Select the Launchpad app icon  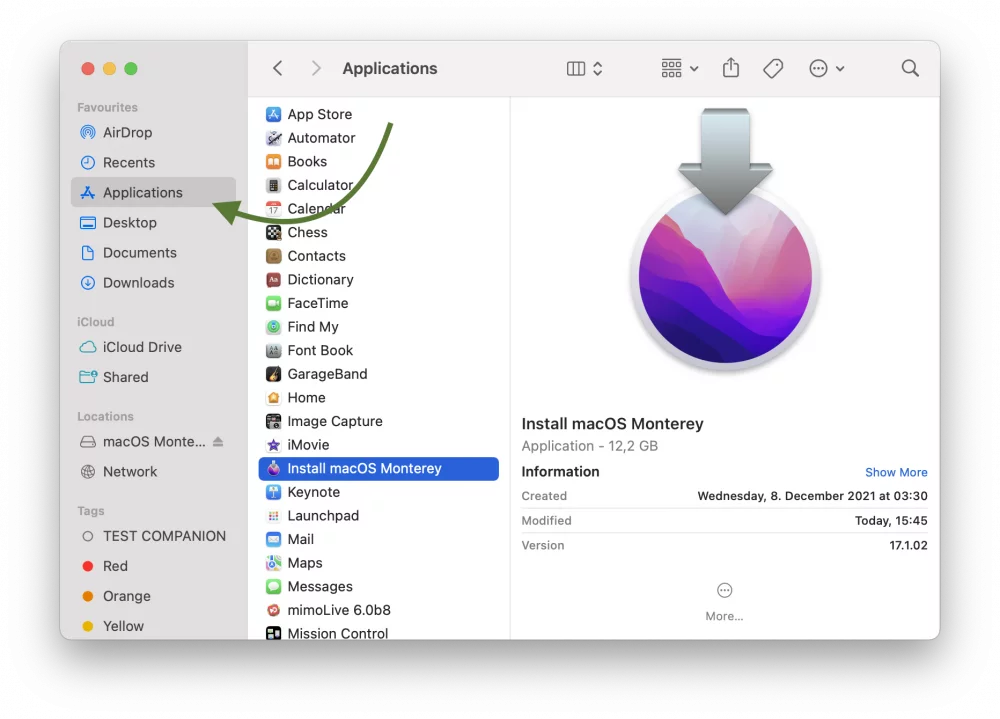tap(274, 515)
